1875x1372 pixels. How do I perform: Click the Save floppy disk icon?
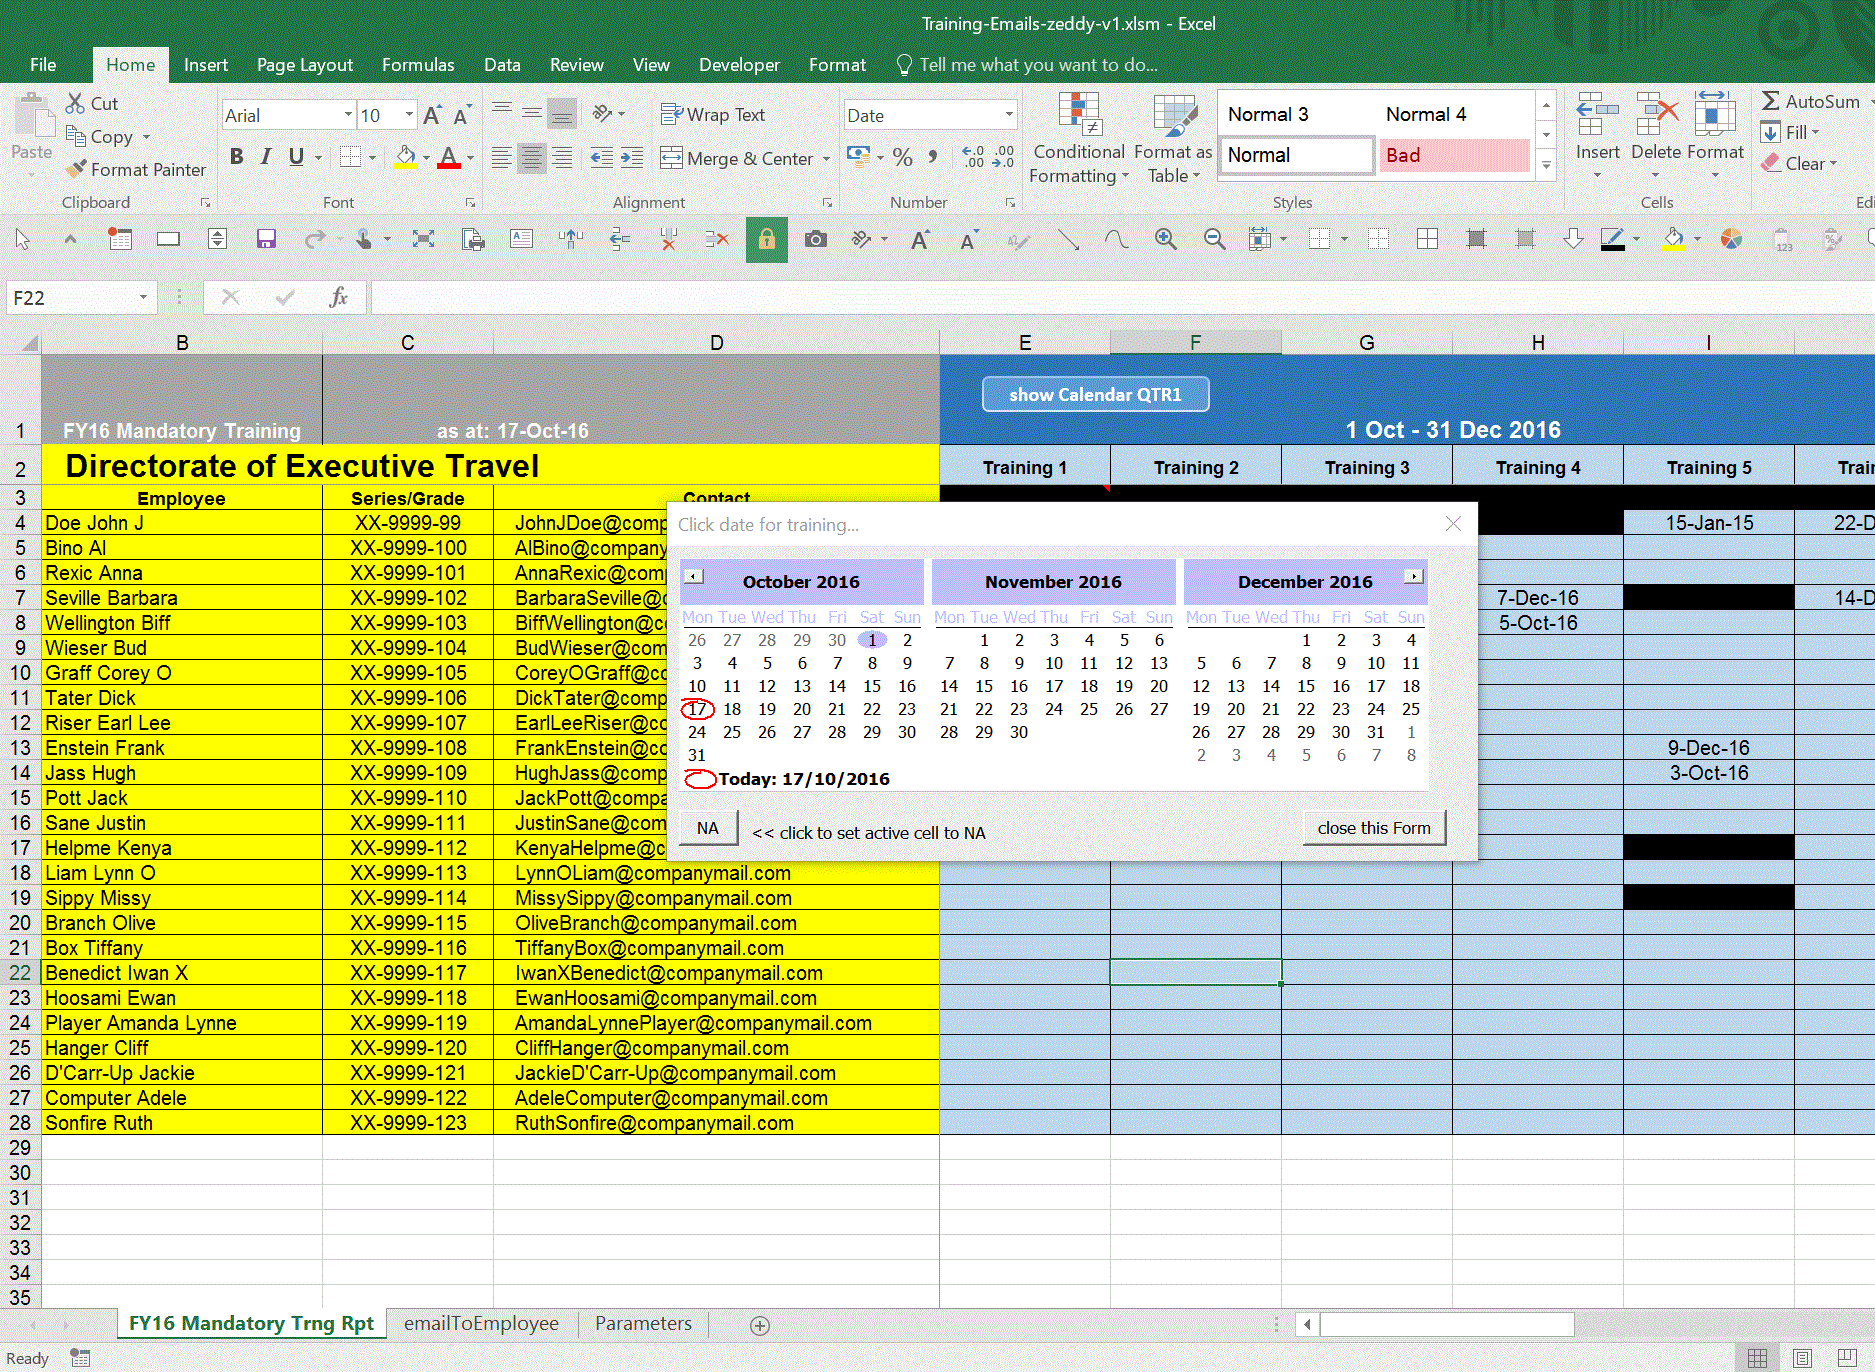pyautogui.click(x=266, y=239)
